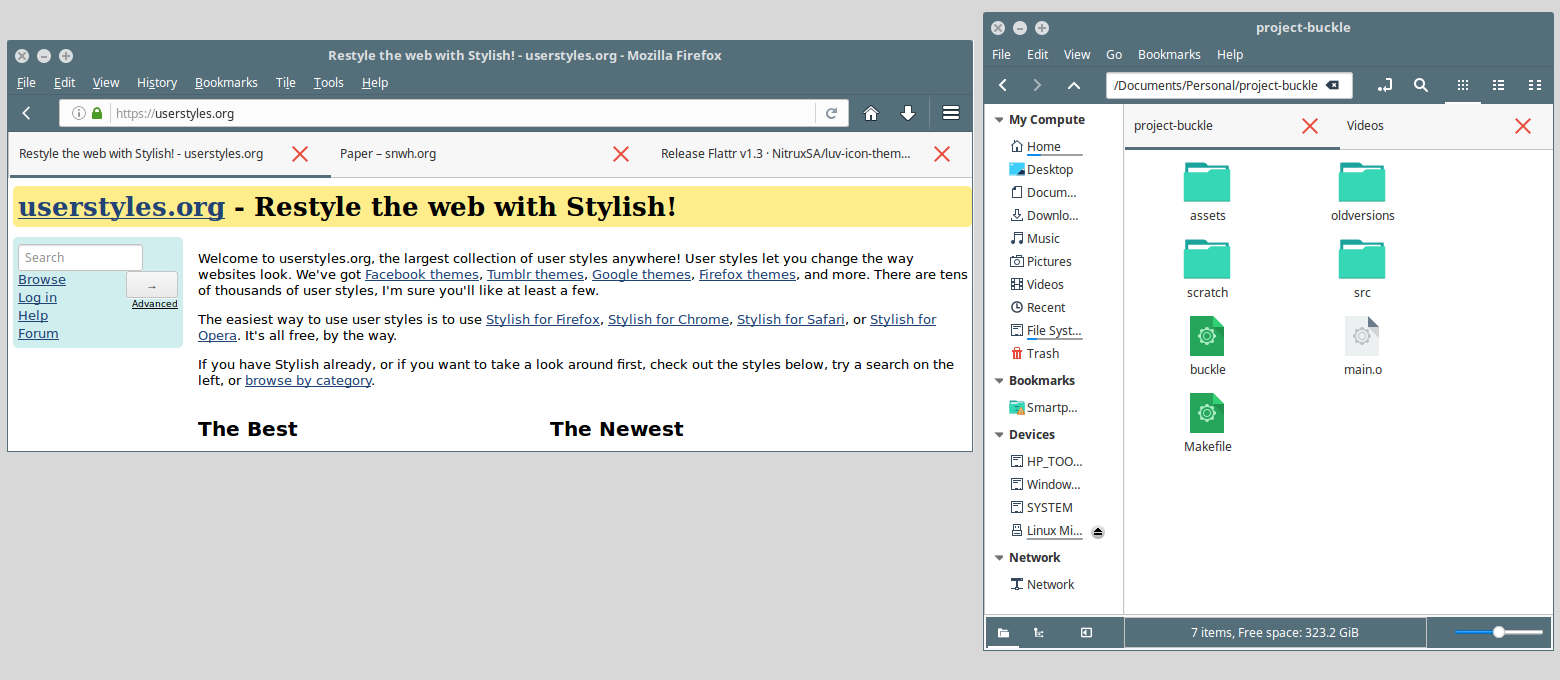
Task: Select the buckle executable file
Action: [x=1207, y=345]
